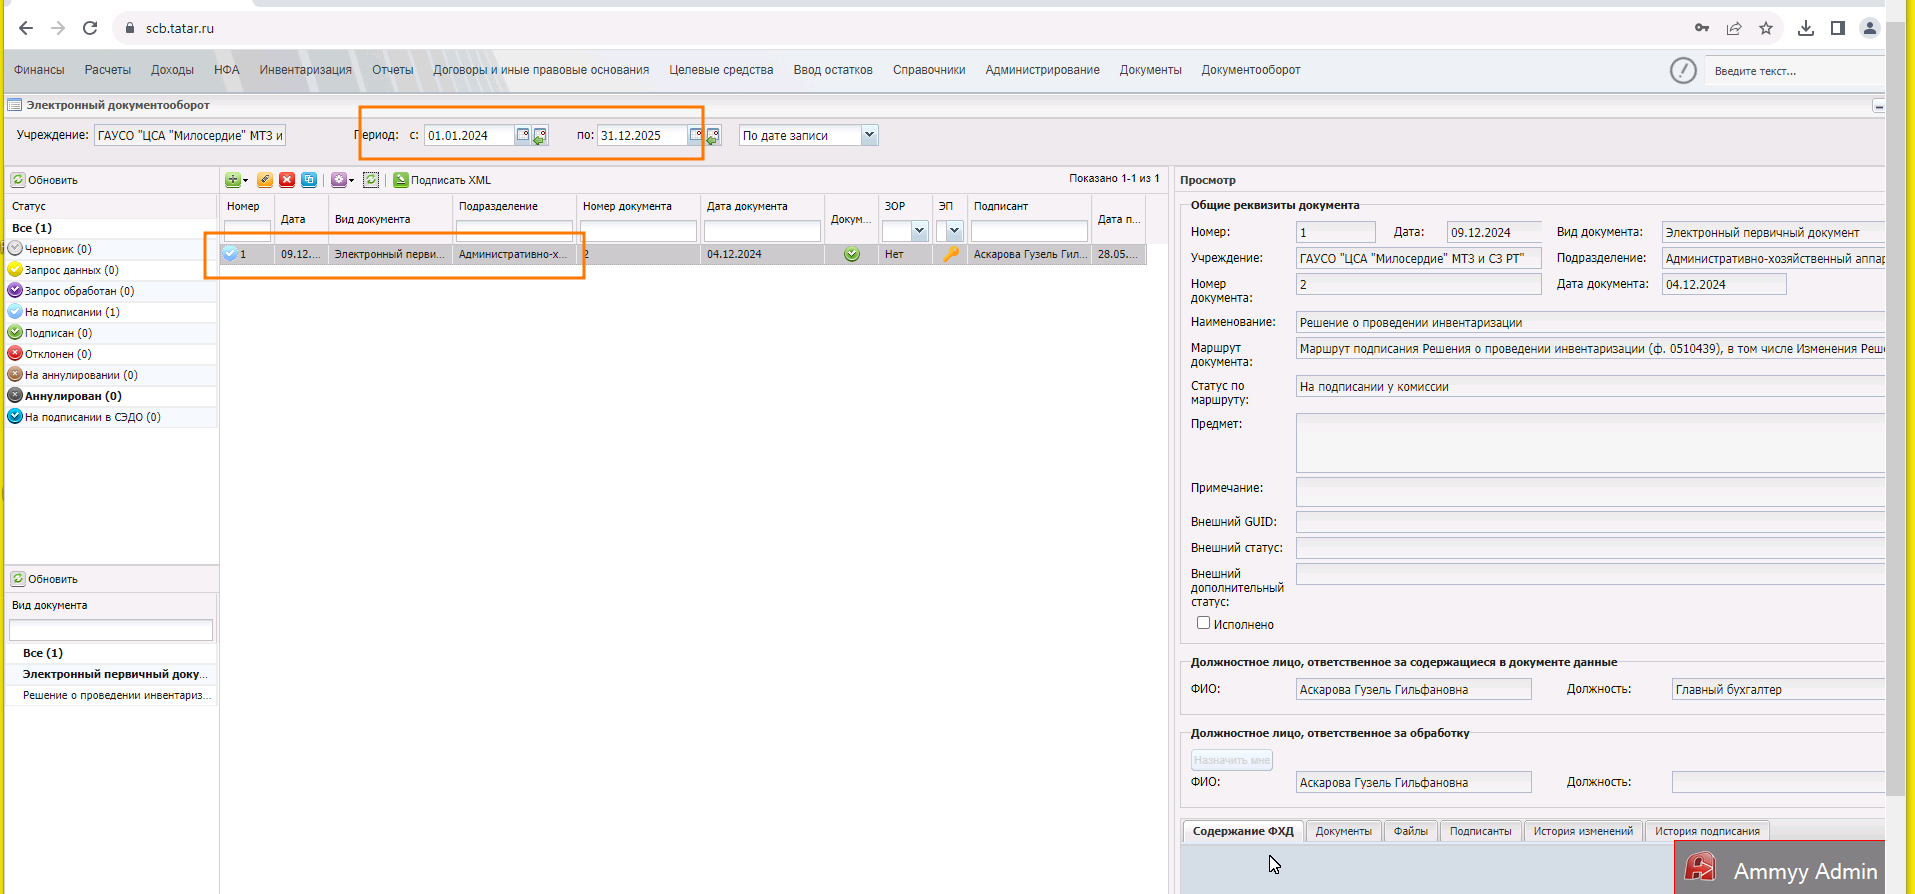1915x894 pixels.
Task: Click Обновить above the Статус list
Action: (45, 180)
